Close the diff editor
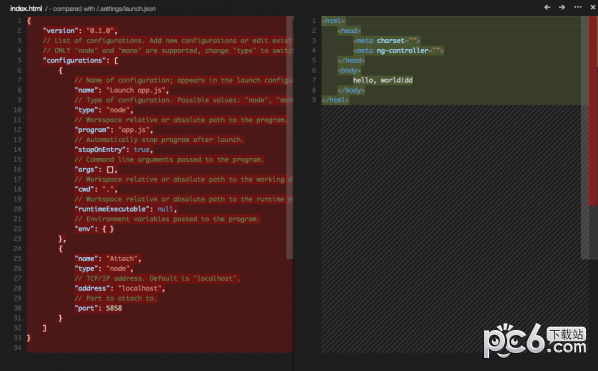Screen dimensions: 598x371 (593, 7)
